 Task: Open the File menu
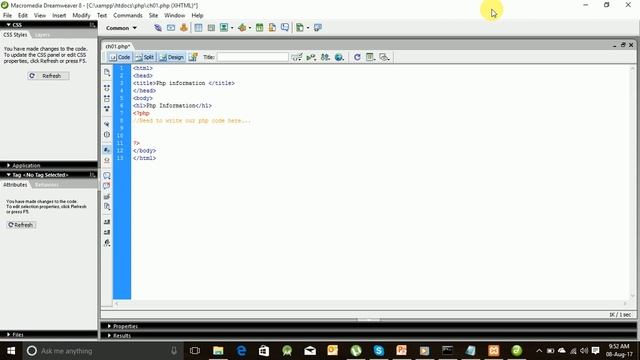coord(7,16)
